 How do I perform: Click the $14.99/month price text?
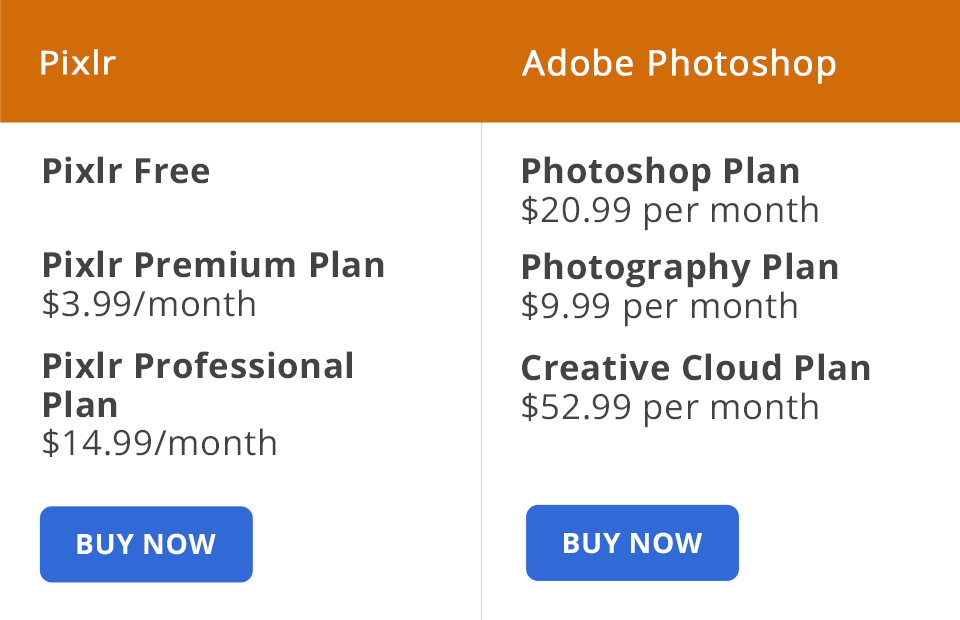coord(158,442)
